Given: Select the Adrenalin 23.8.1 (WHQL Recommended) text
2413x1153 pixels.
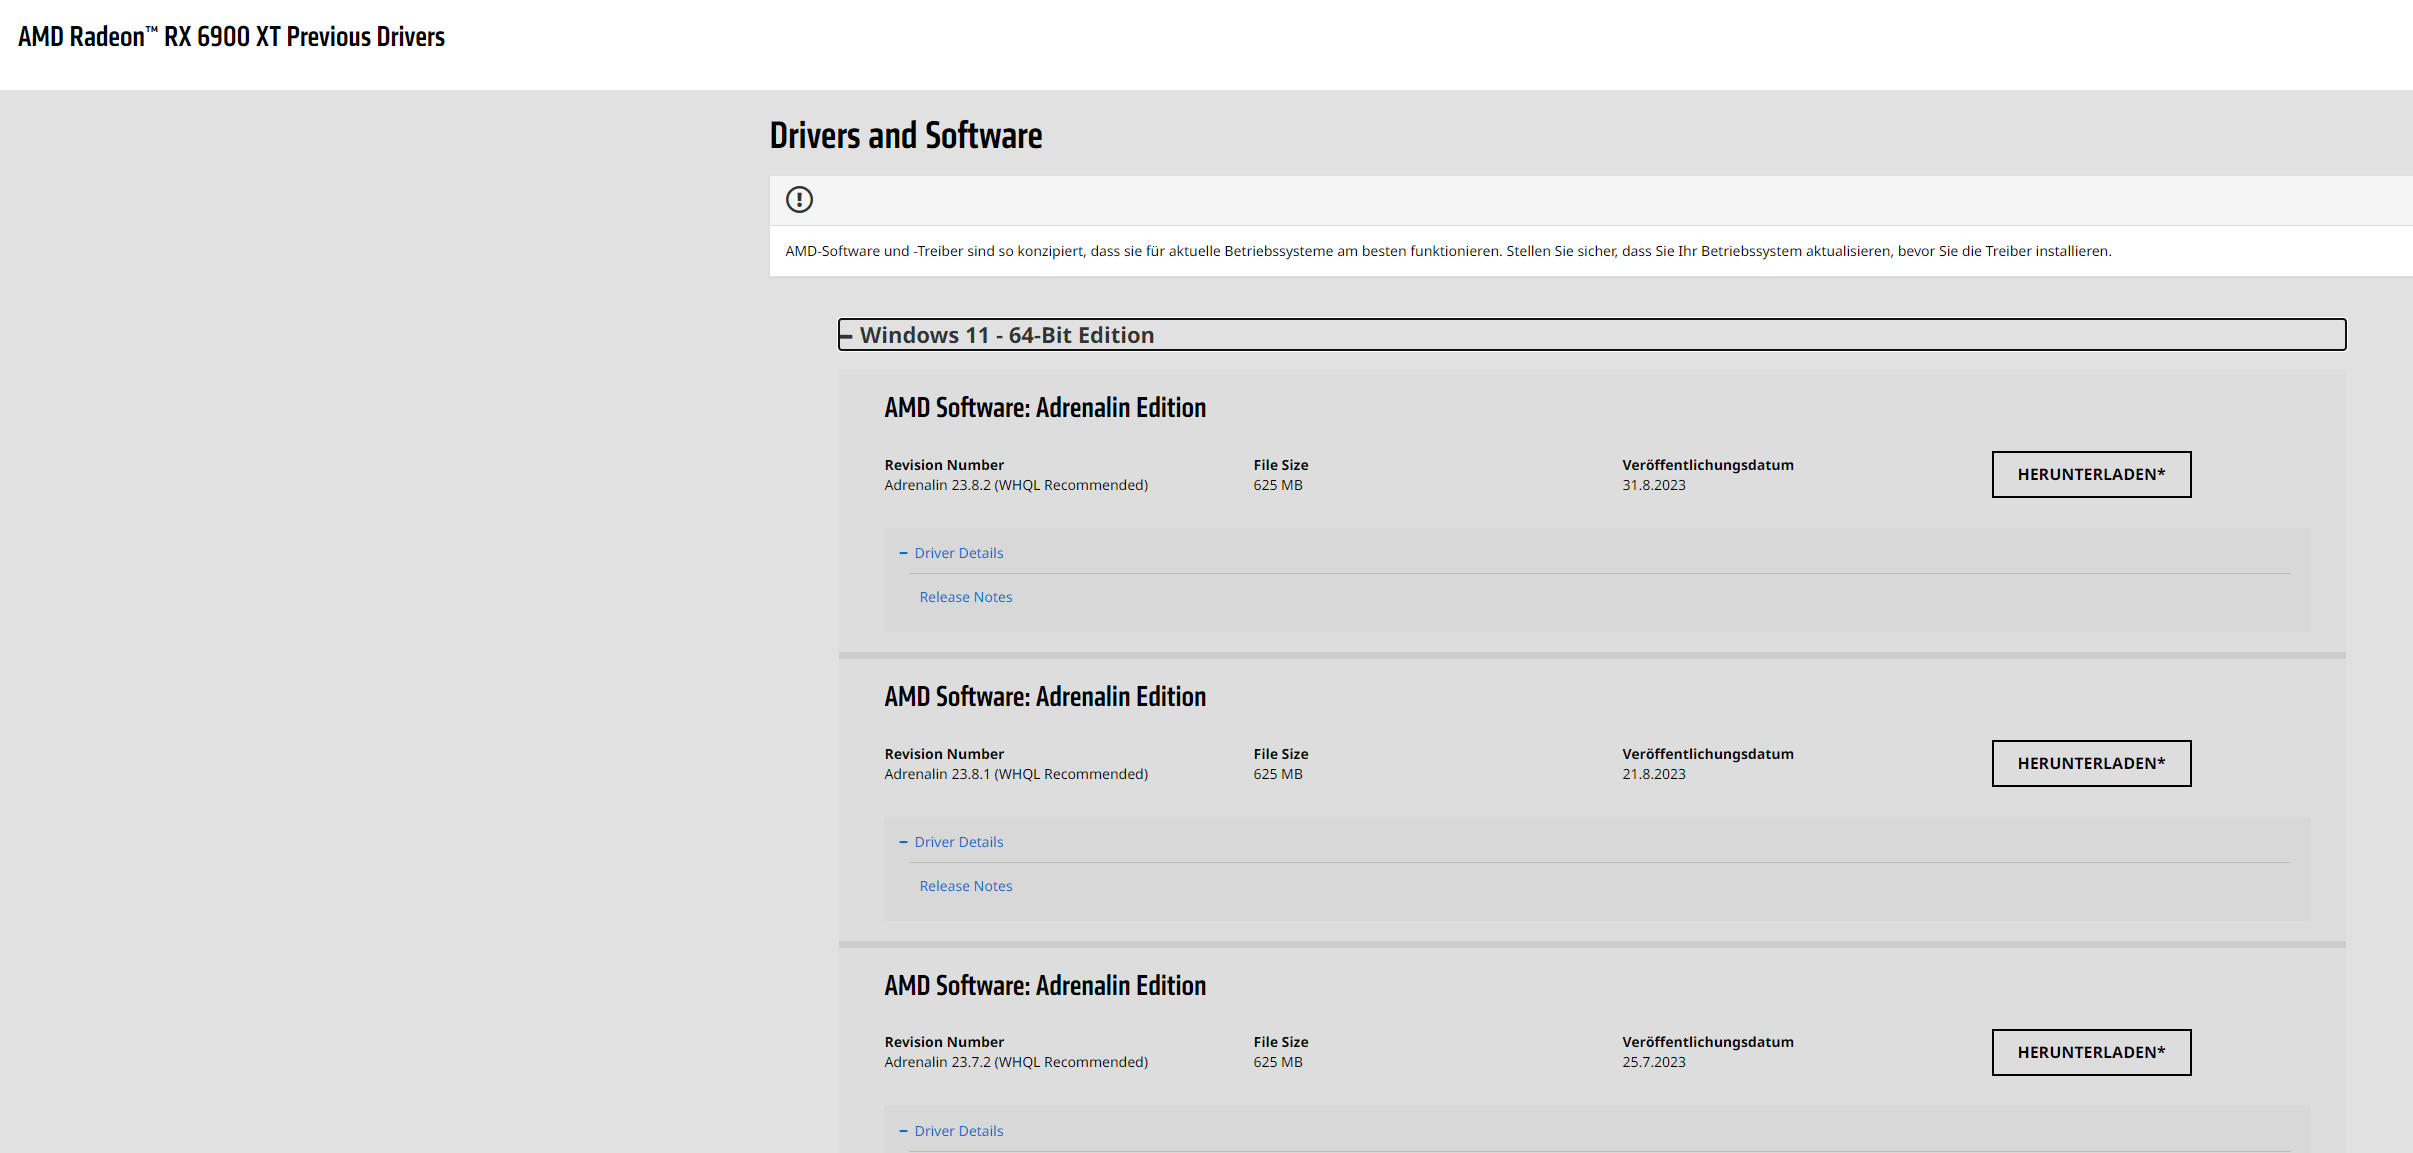Looking at the screenshot, I should (1015, 774).
